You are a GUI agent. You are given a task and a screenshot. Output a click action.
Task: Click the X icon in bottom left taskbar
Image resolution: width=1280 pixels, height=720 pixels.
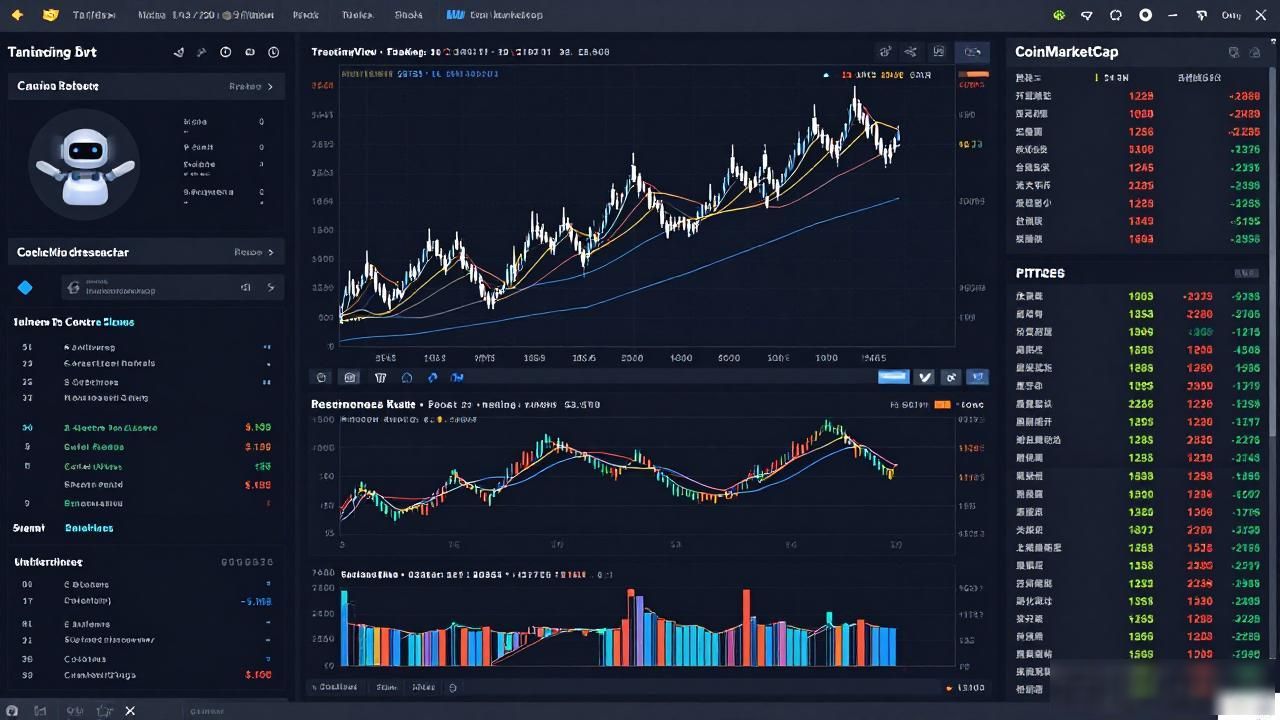[x=130, y=711]
